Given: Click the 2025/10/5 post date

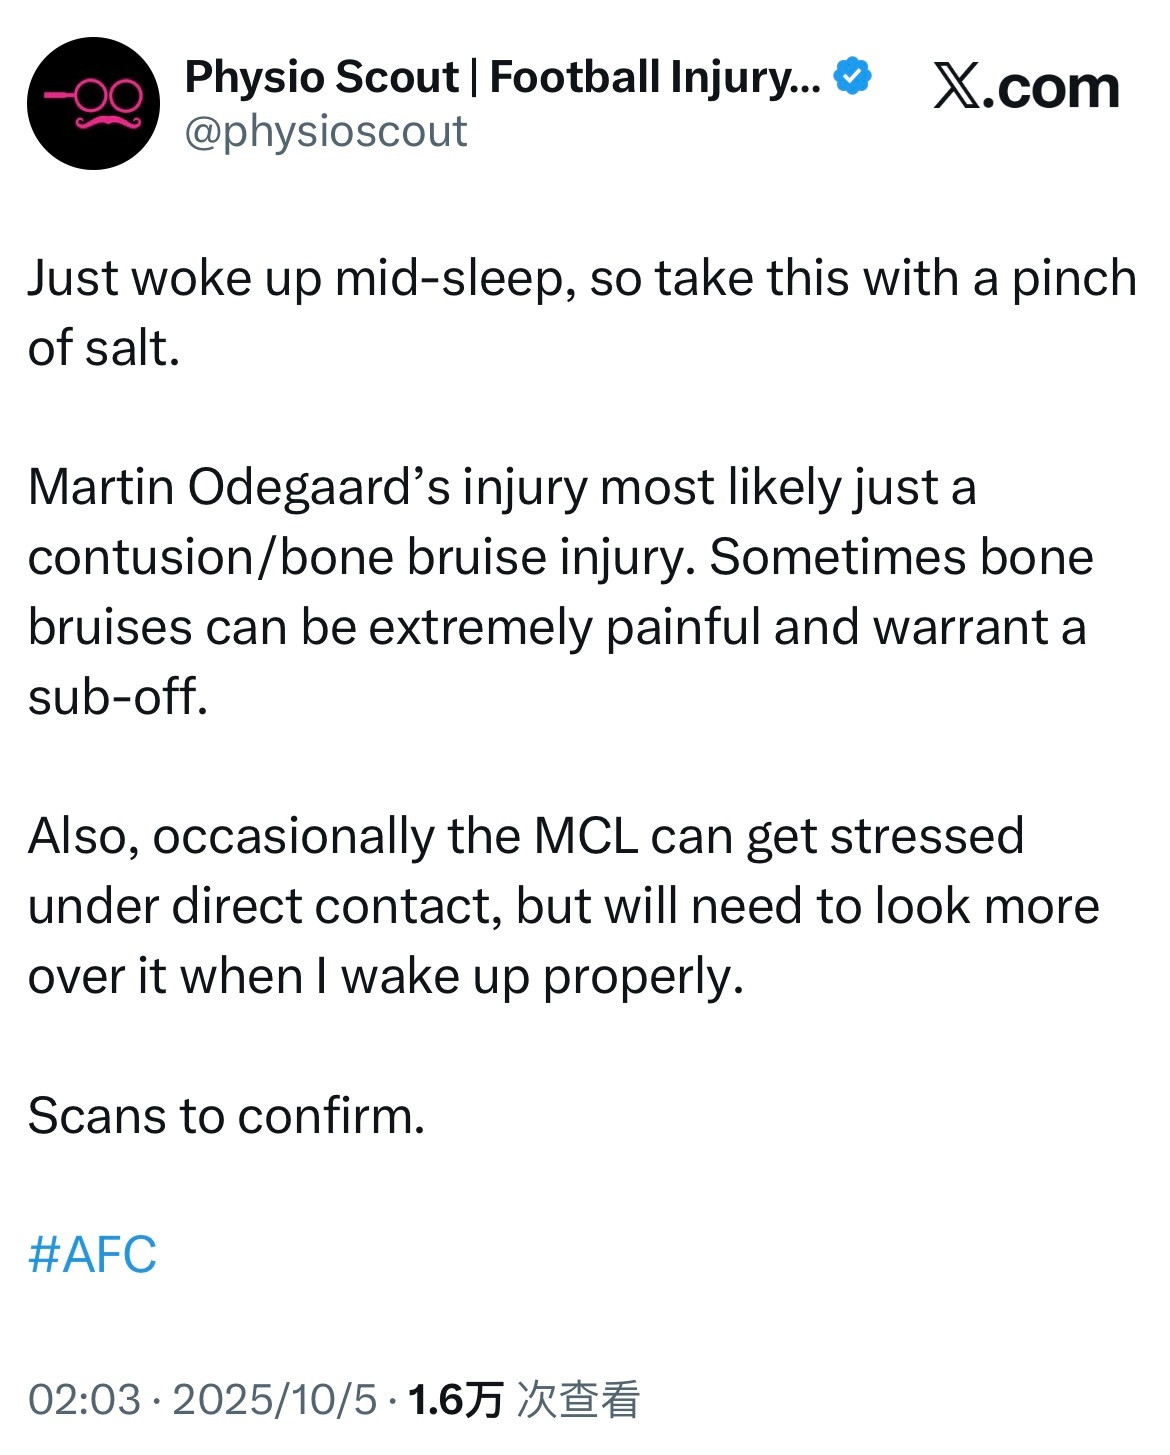Looking at the screenshot, I should click(x=275, y=1398).
